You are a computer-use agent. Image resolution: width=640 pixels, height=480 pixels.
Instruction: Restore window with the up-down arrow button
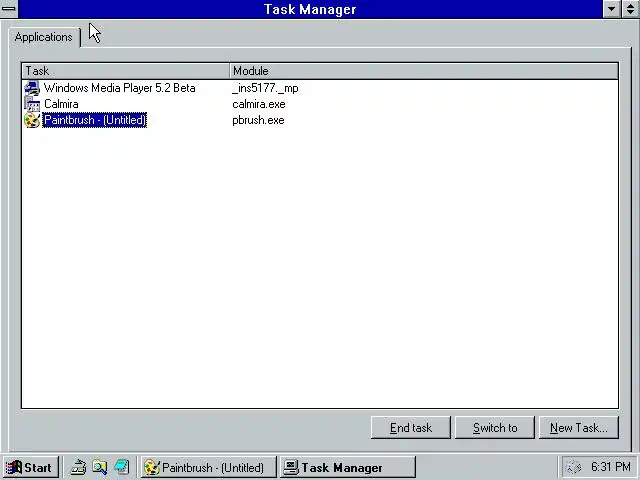pyautogui.click(x=631, y=9)
